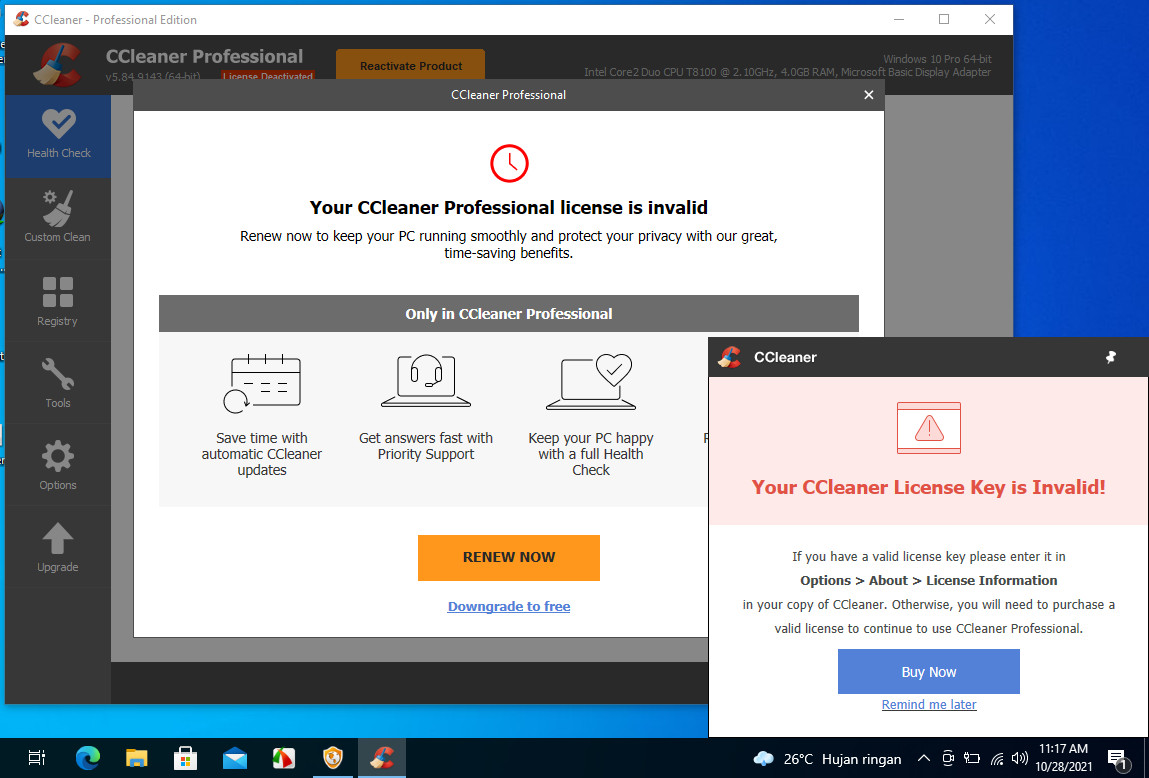Click the Reactivate Product button
This screenshot has height=778, width=1149.
pos(410,65)
